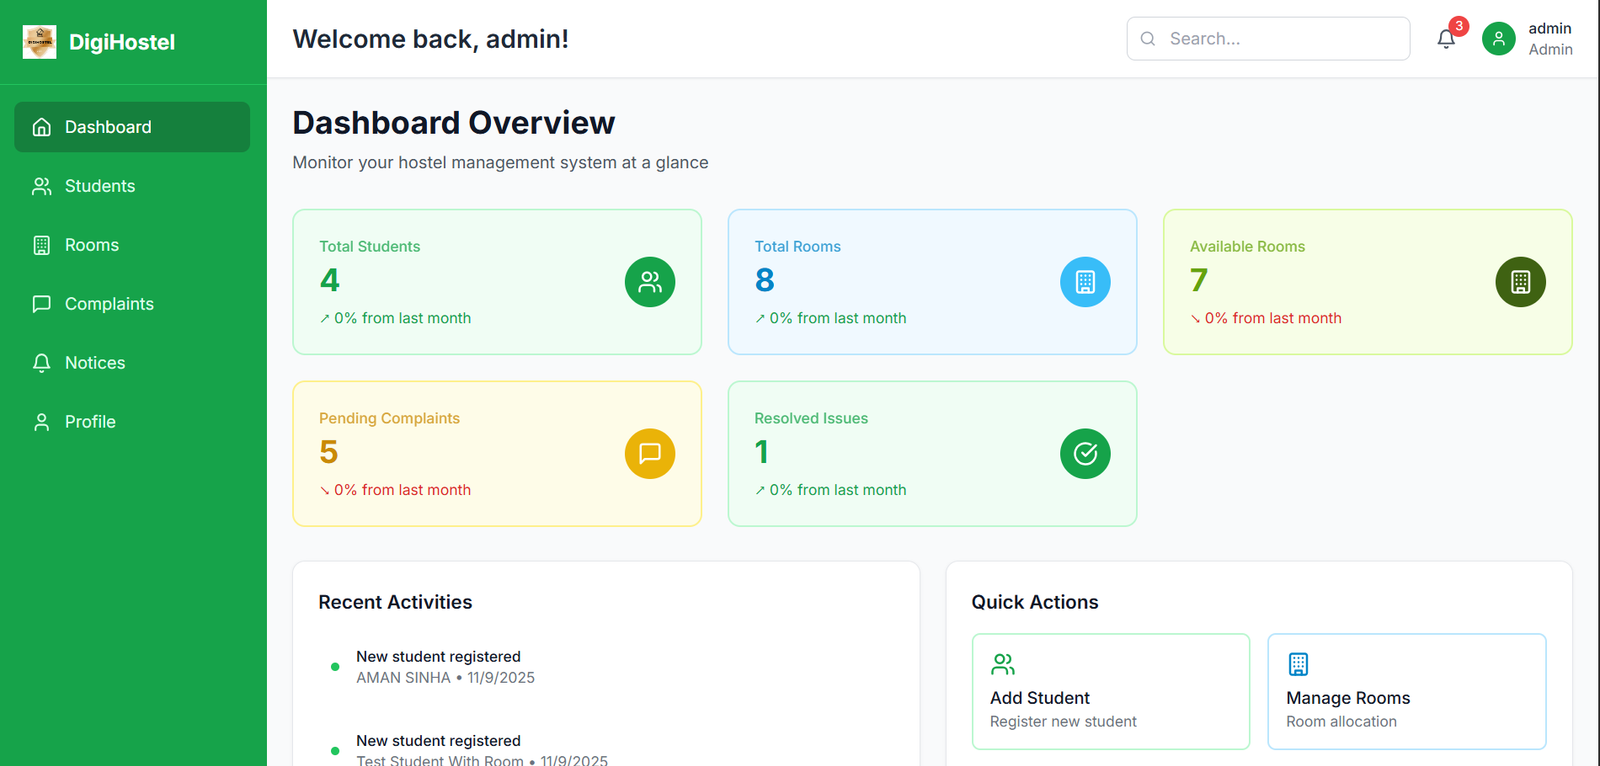This screenshot has height=766, width=1600.
Task: Click the DigiHostel brand title
Action: click(122, 42)
